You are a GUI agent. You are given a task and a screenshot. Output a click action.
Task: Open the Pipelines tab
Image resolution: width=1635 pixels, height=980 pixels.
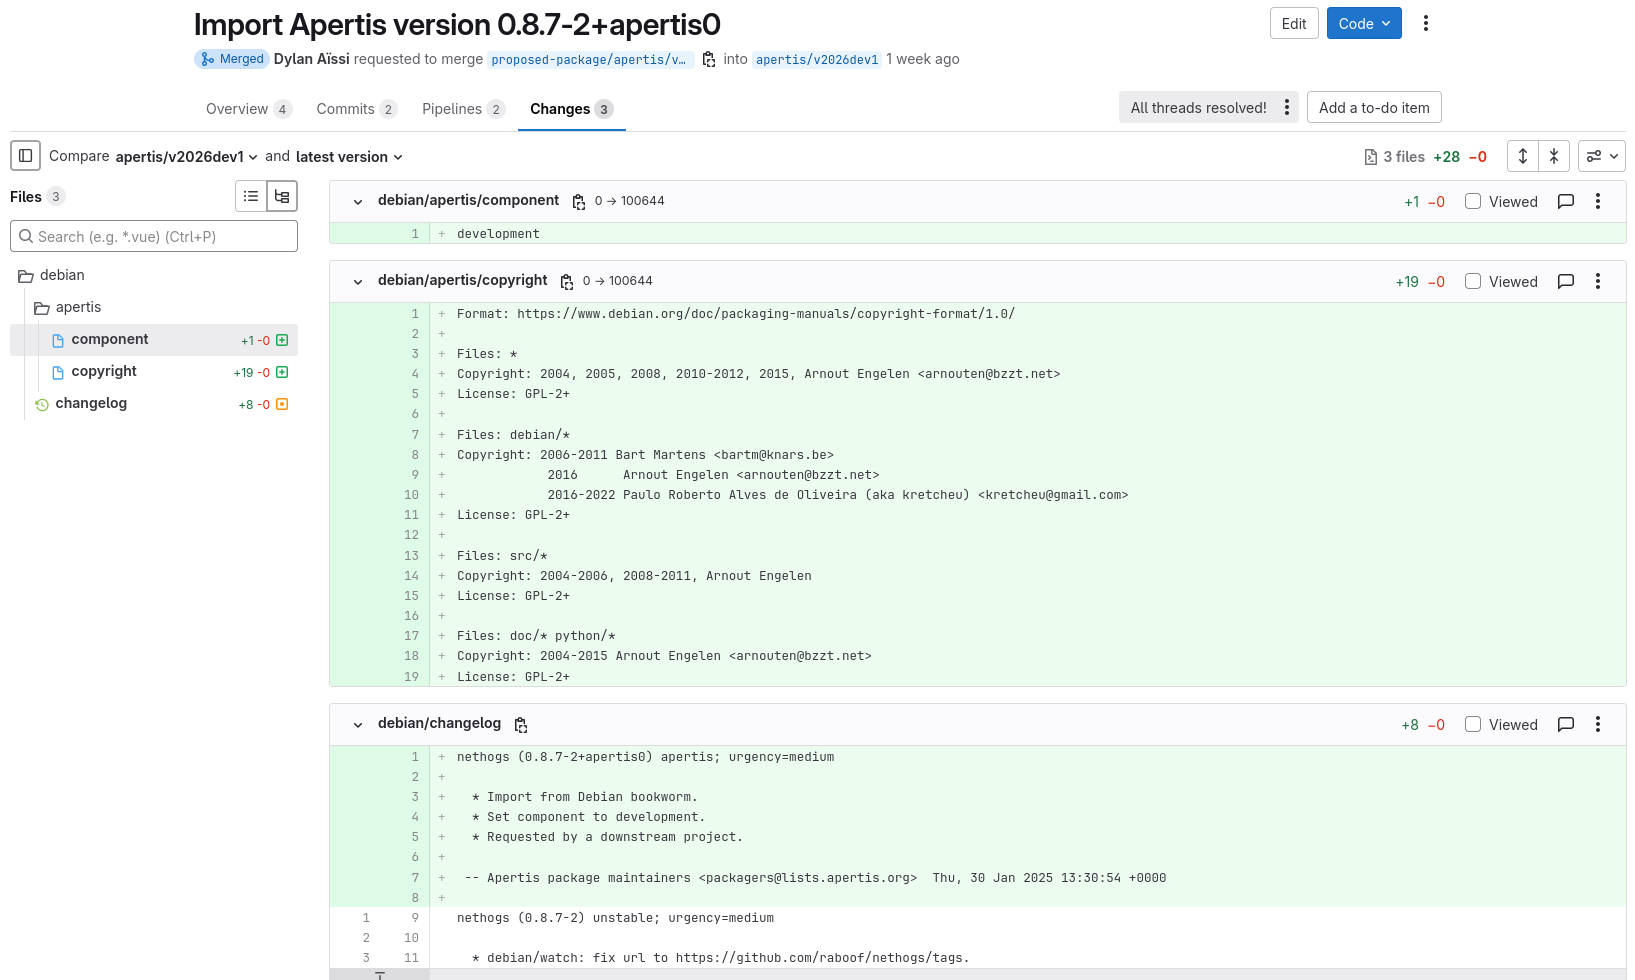[452, 109]
